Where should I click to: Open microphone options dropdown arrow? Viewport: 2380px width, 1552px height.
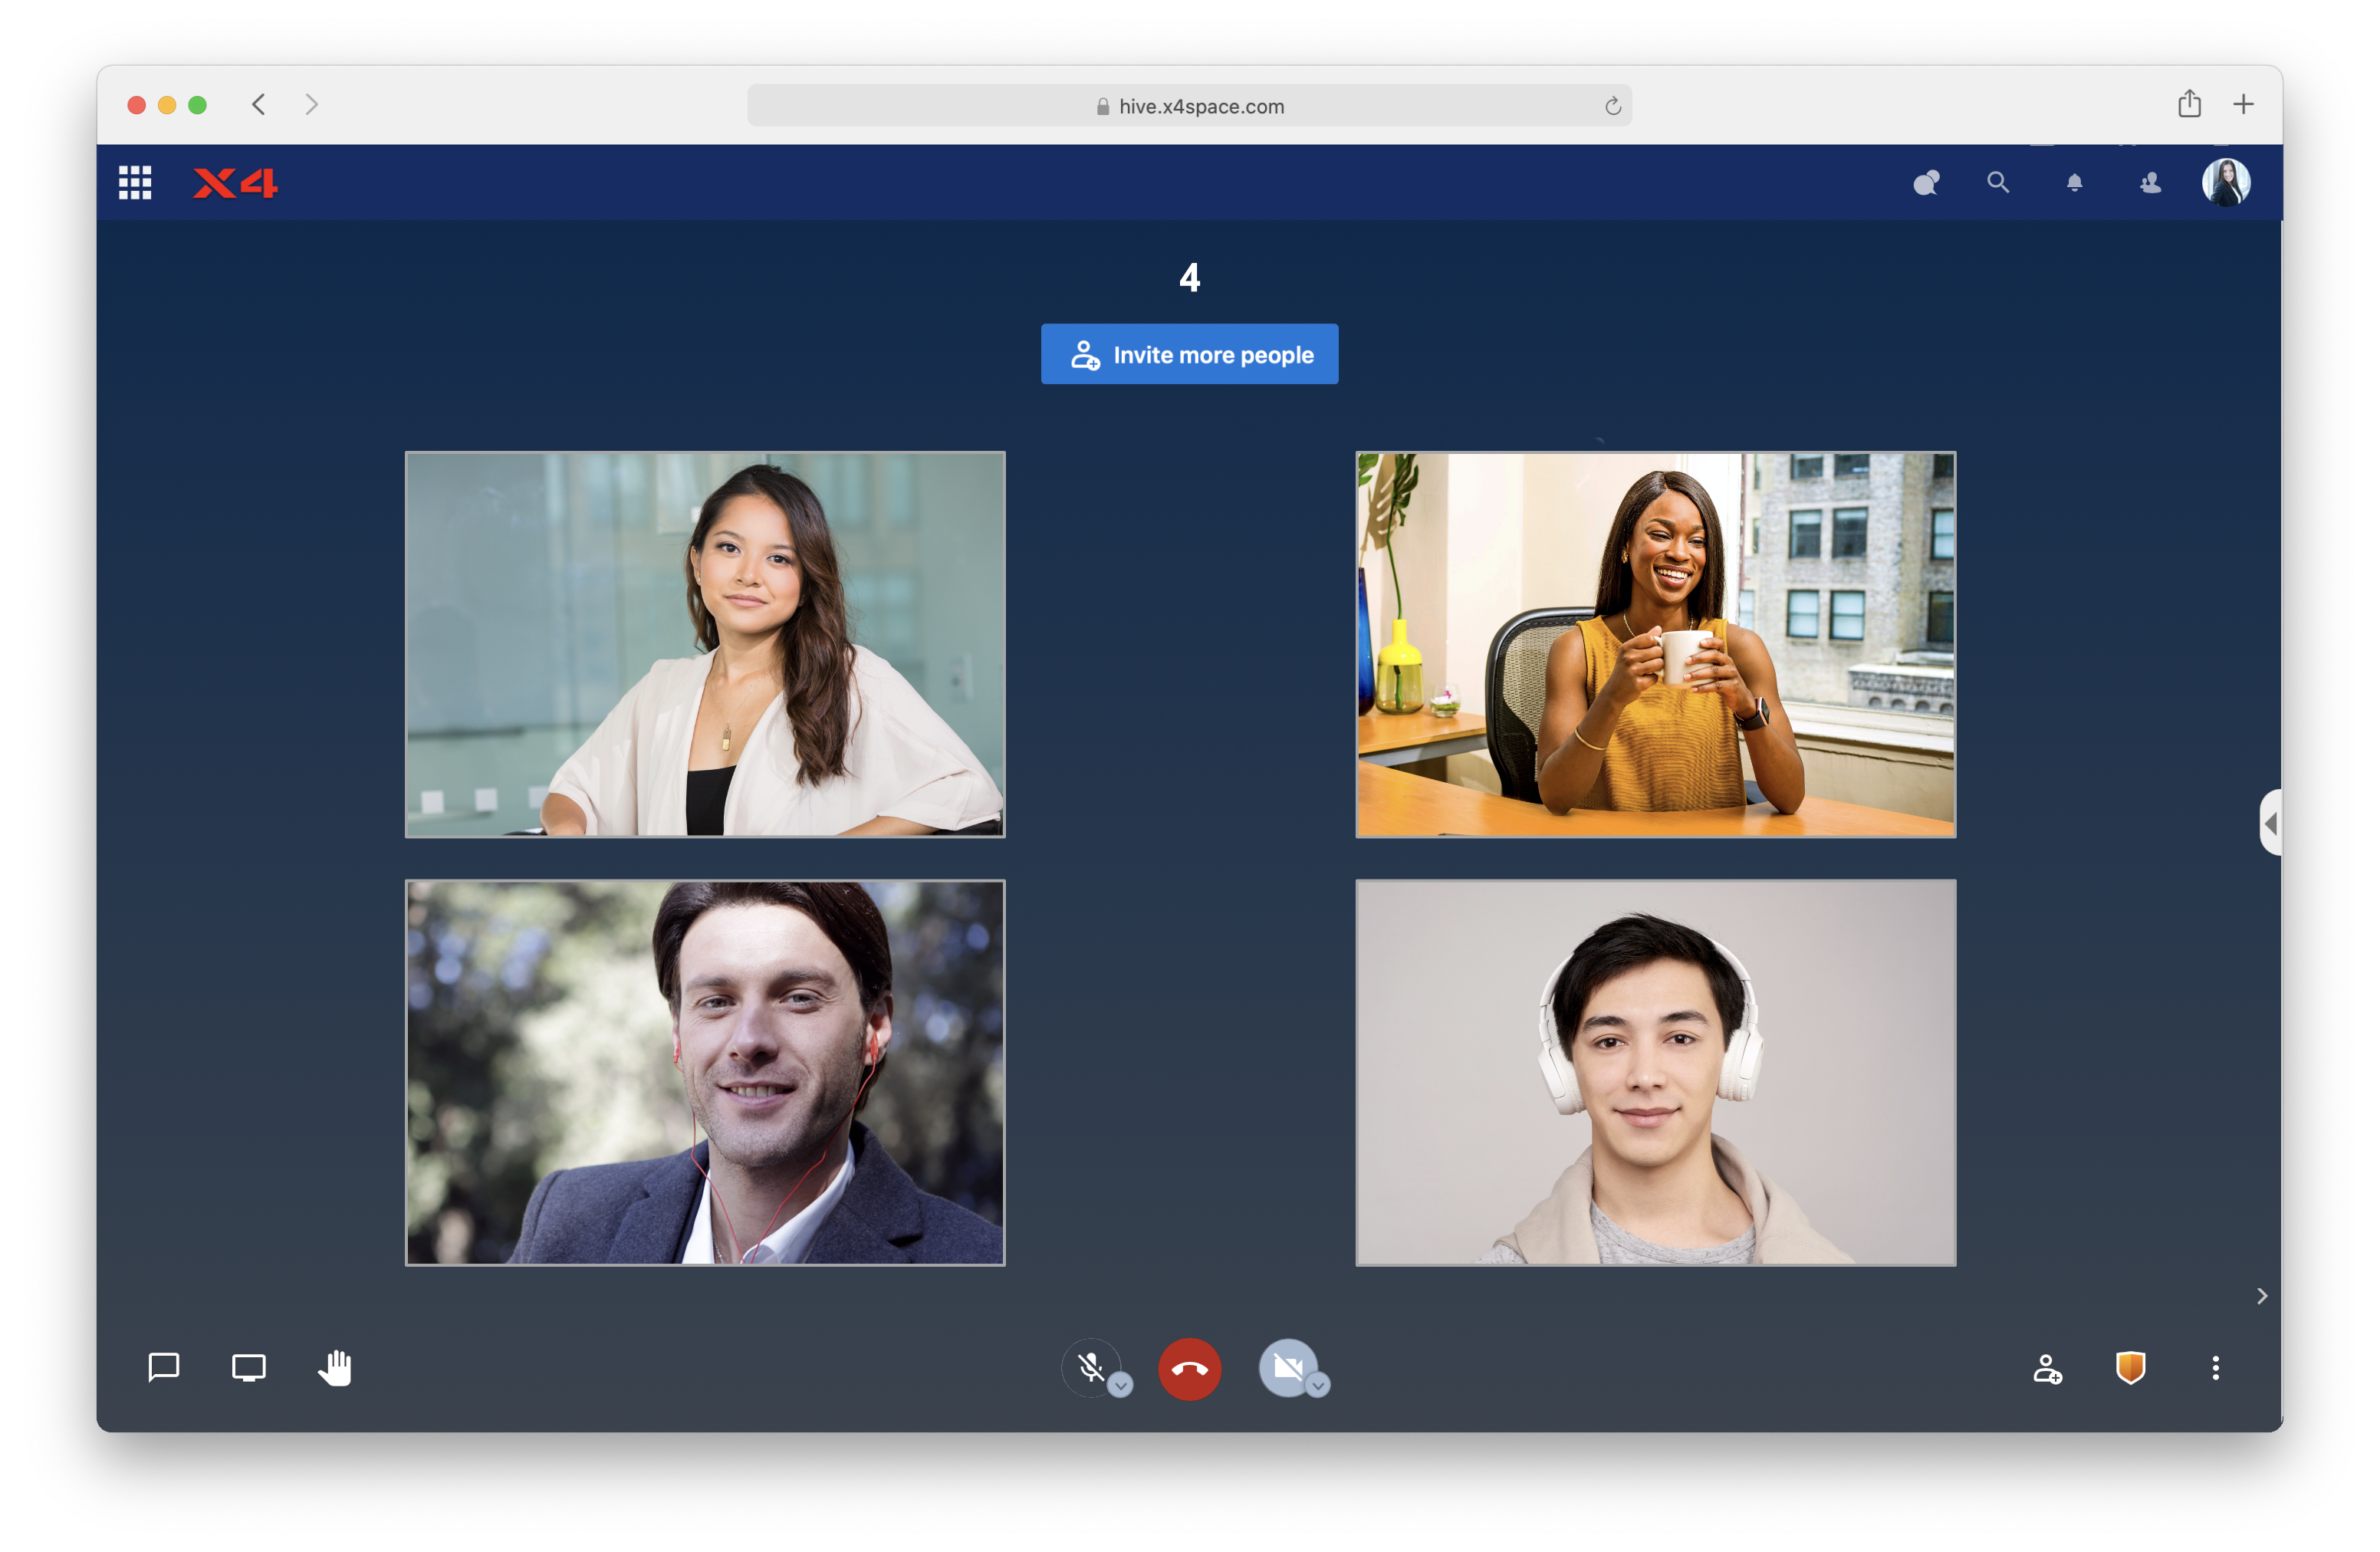click(x=1120, y=1385)
